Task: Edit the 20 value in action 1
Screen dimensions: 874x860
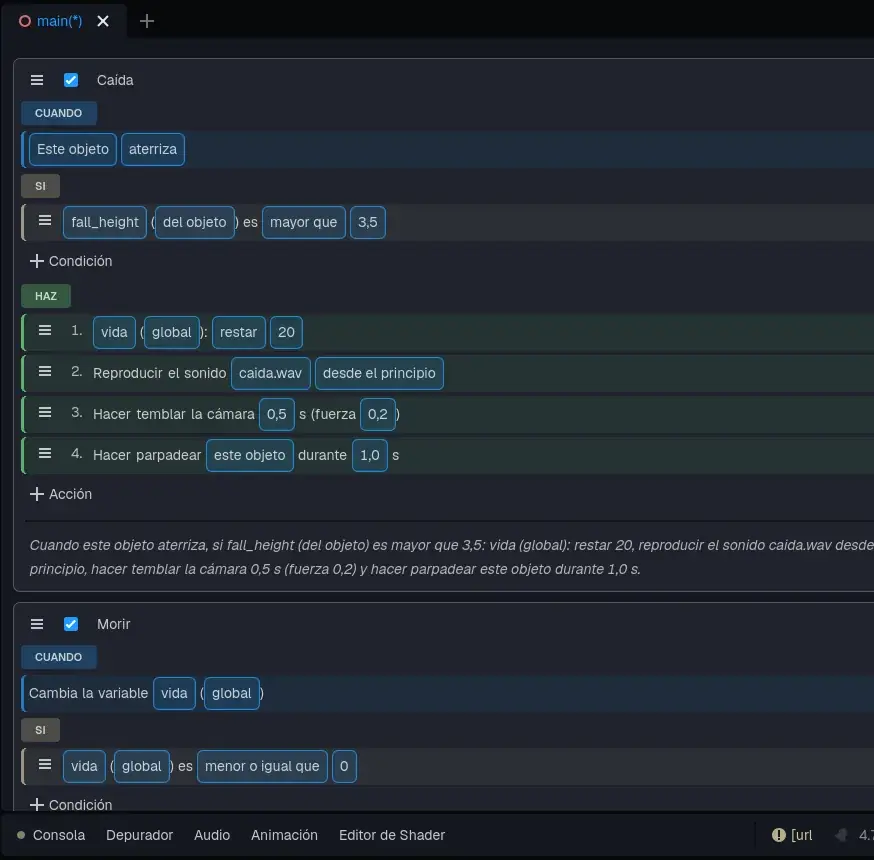Action: [287, 332]
